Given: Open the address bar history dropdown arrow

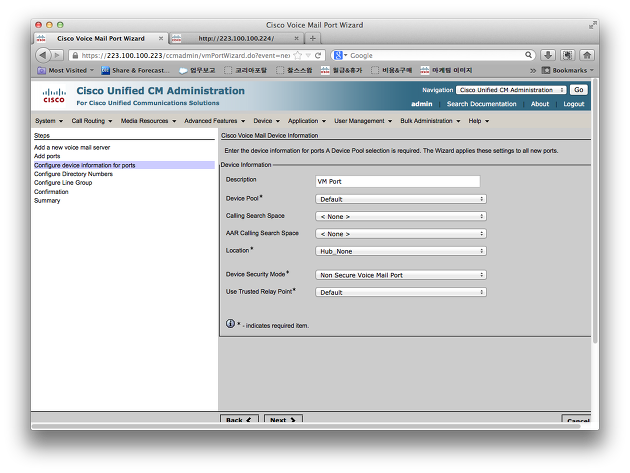Looking at the screenshot, I should pyautogui.click(x=308, y=55).
